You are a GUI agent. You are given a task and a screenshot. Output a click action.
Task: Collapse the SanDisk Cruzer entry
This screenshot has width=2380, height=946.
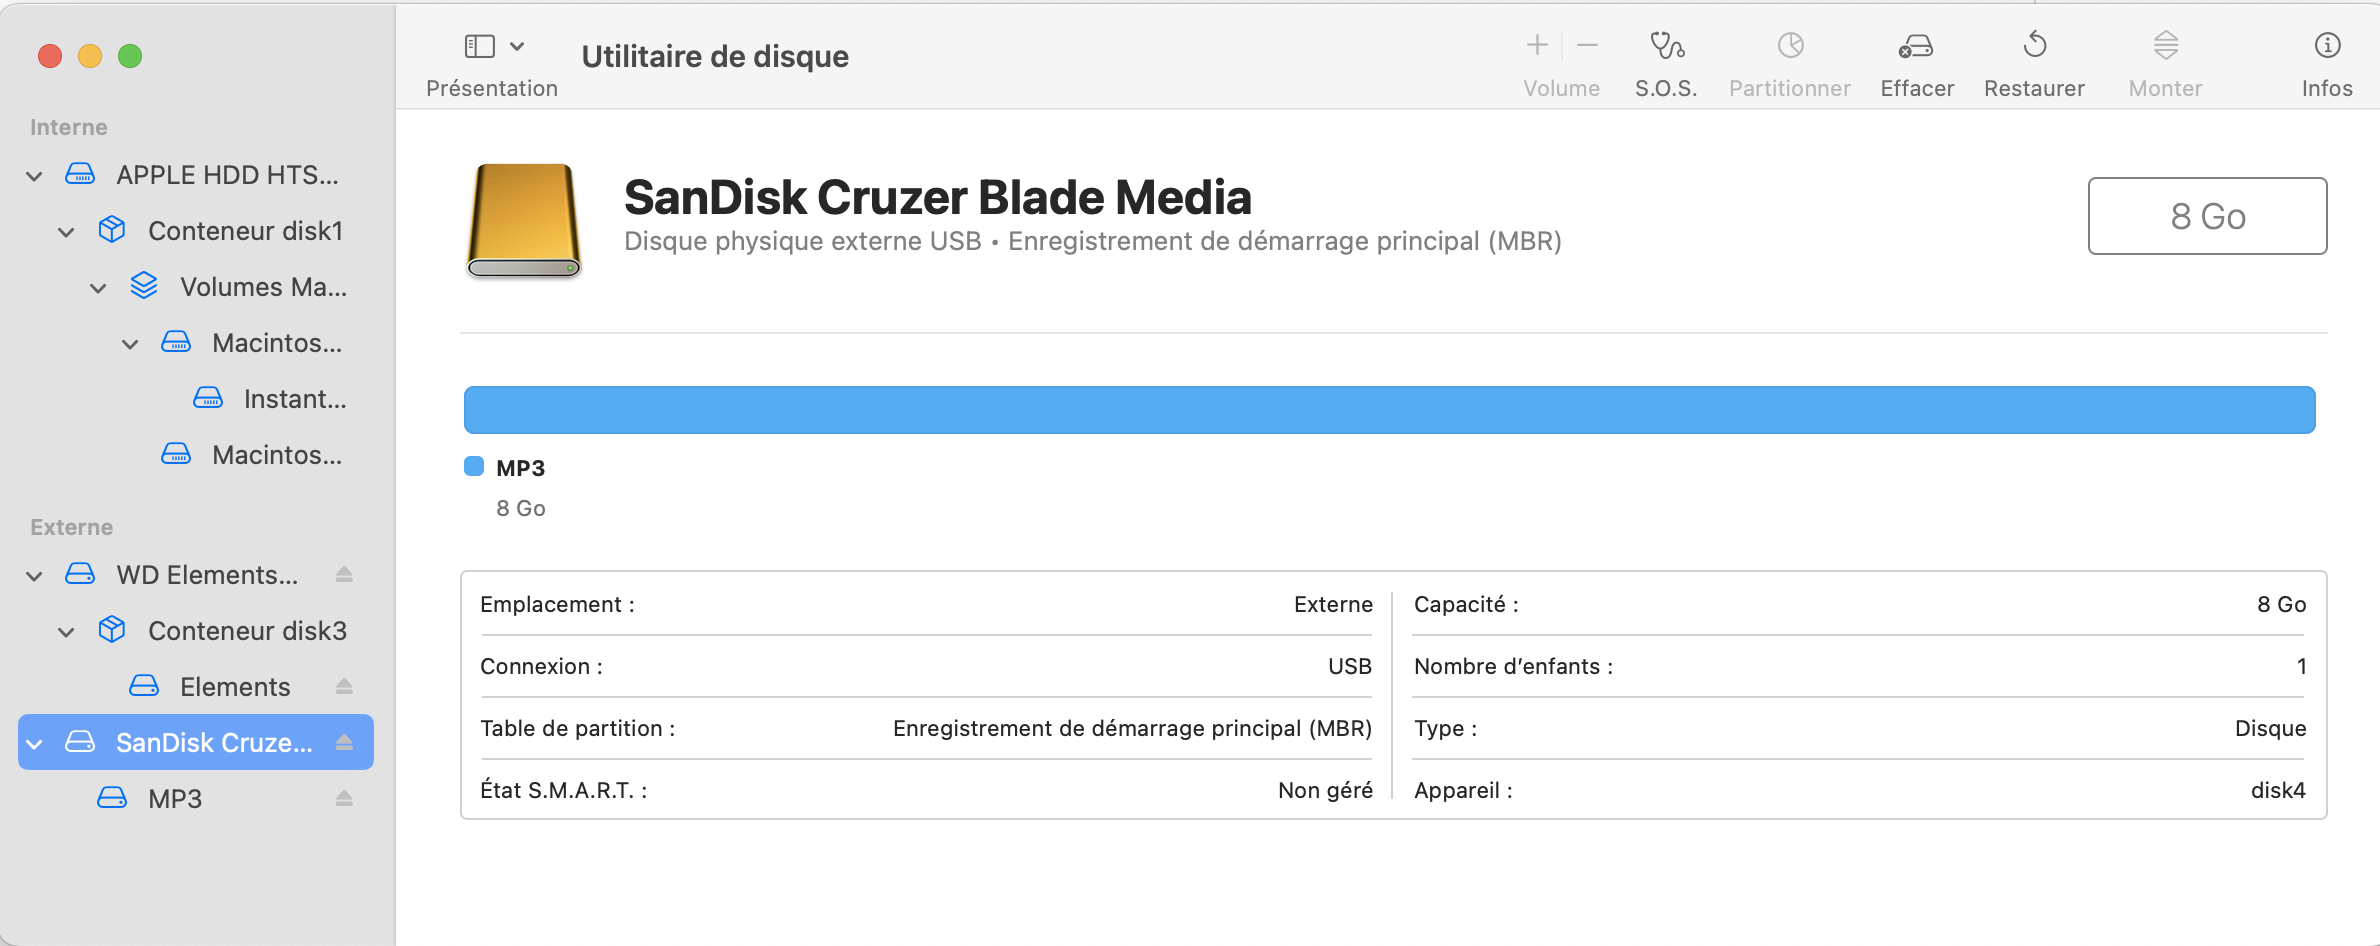(35, 744)
